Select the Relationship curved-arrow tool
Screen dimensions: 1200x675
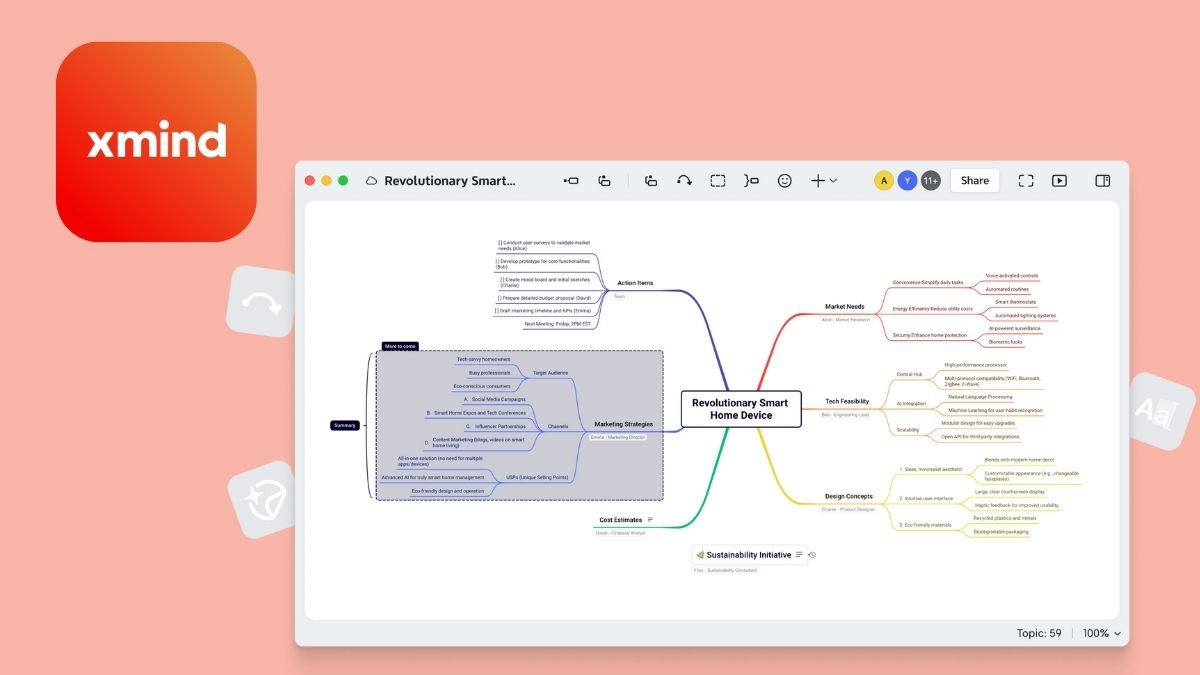pos(684,181)
